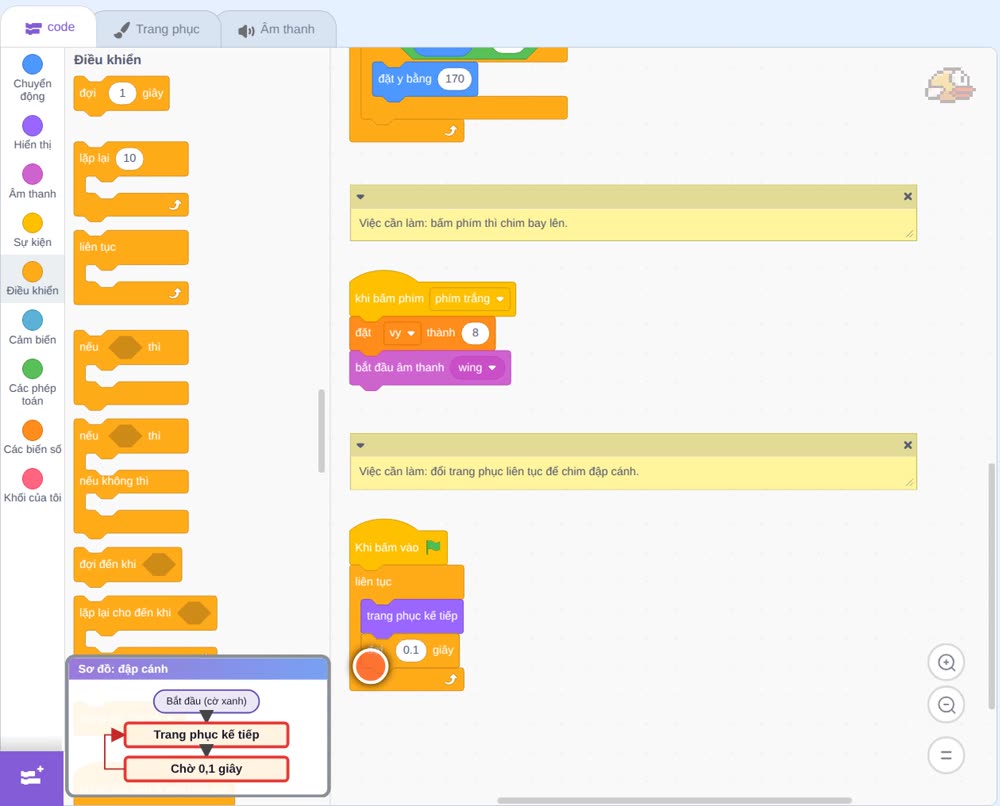1000x806 pixels.
Task: Click the workspace horizontal scrollbar
Action: point(674,800)
